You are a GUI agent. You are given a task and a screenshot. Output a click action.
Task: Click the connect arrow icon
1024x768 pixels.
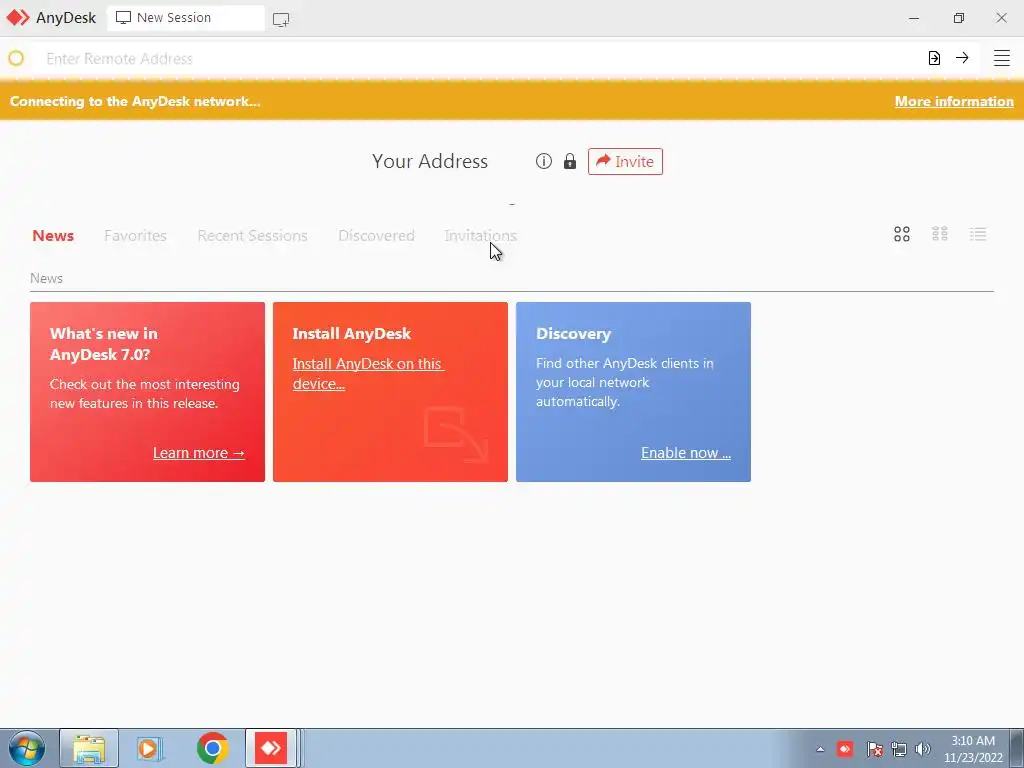[962, 58]
